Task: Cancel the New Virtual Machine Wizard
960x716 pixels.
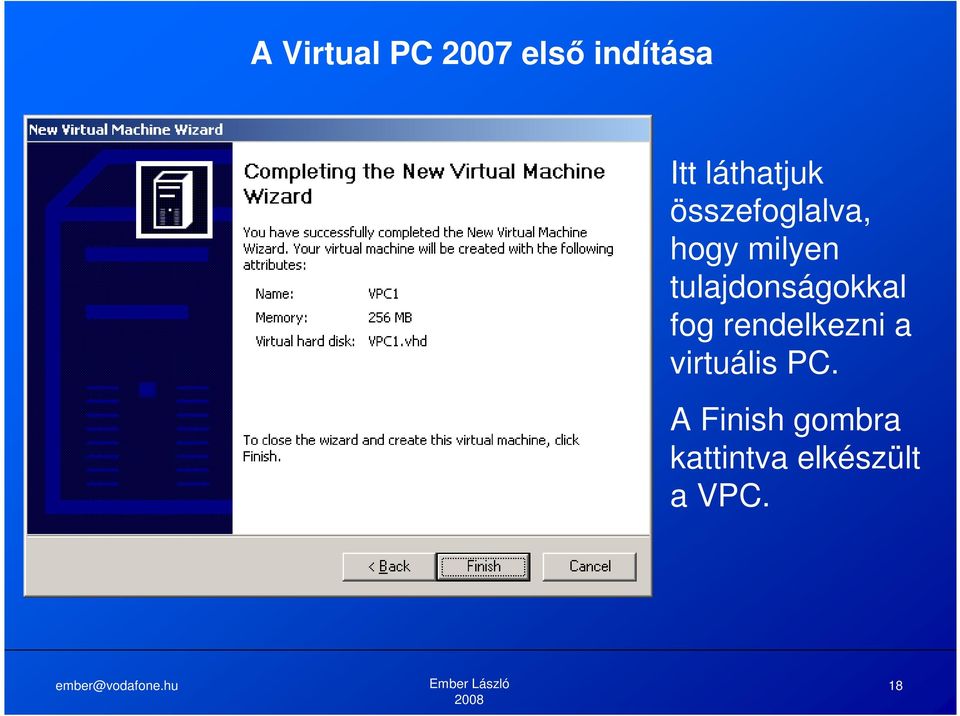Action: (590, 566)
